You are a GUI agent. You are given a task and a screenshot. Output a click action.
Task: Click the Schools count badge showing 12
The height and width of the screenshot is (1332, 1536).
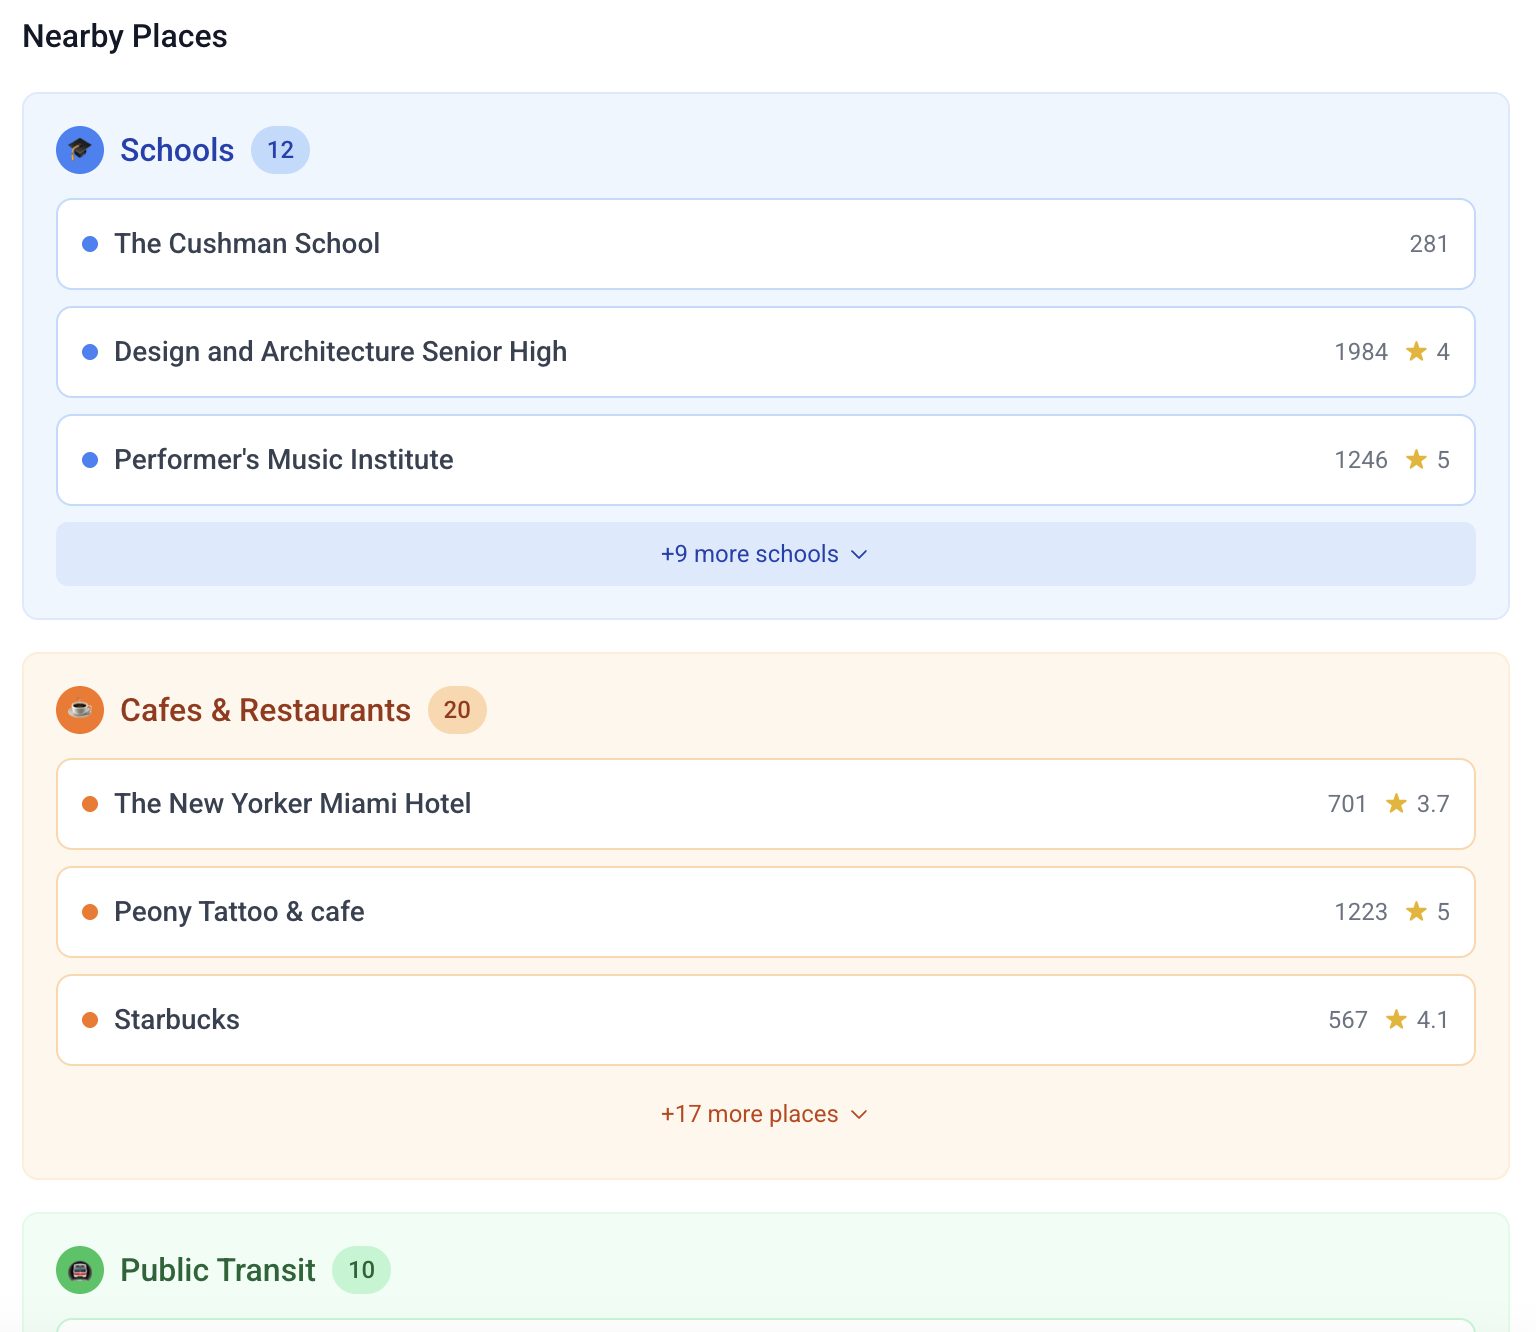[280, 149]
